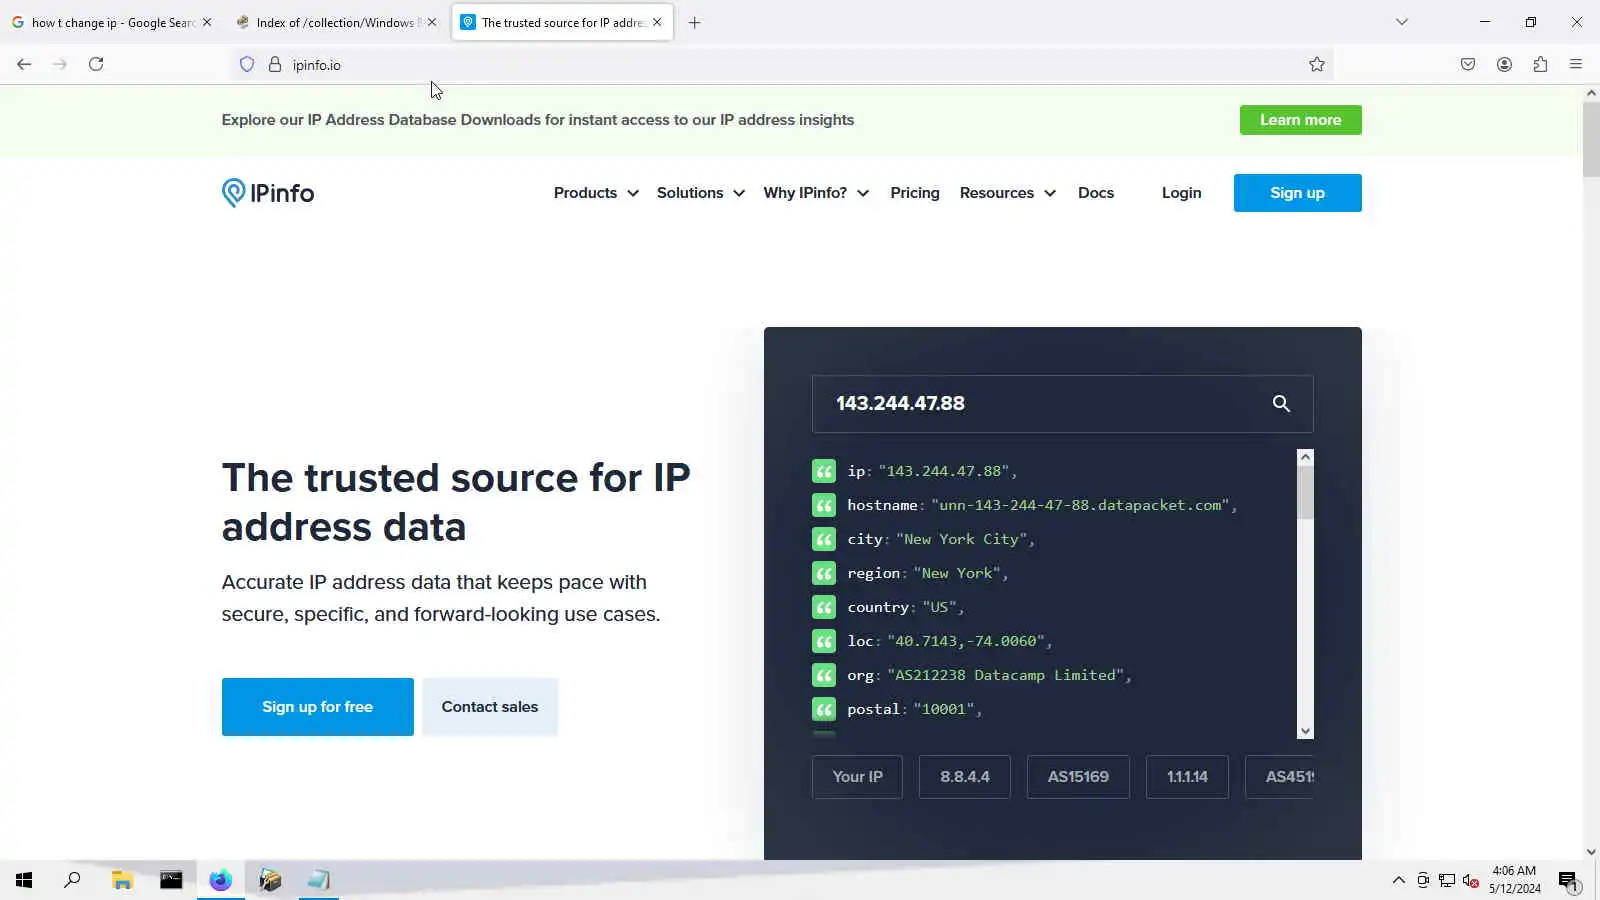
Task: Expand the Resources dropdown menu
Action: pyautogui.click(x=1008, y=193)
